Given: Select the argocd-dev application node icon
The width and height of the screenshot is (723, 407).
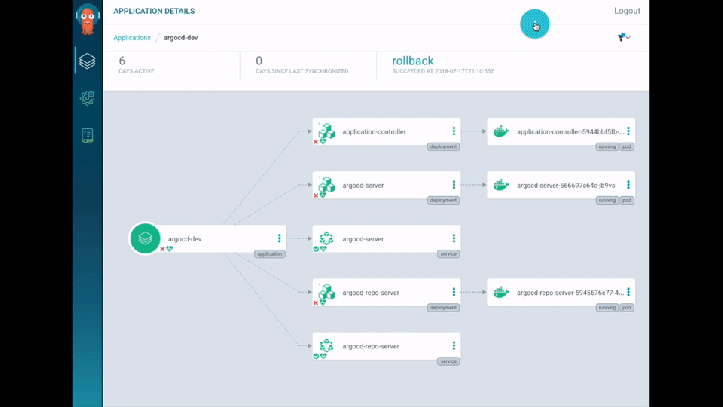Looking at the screenshot, I should click(x=145, y=238).
